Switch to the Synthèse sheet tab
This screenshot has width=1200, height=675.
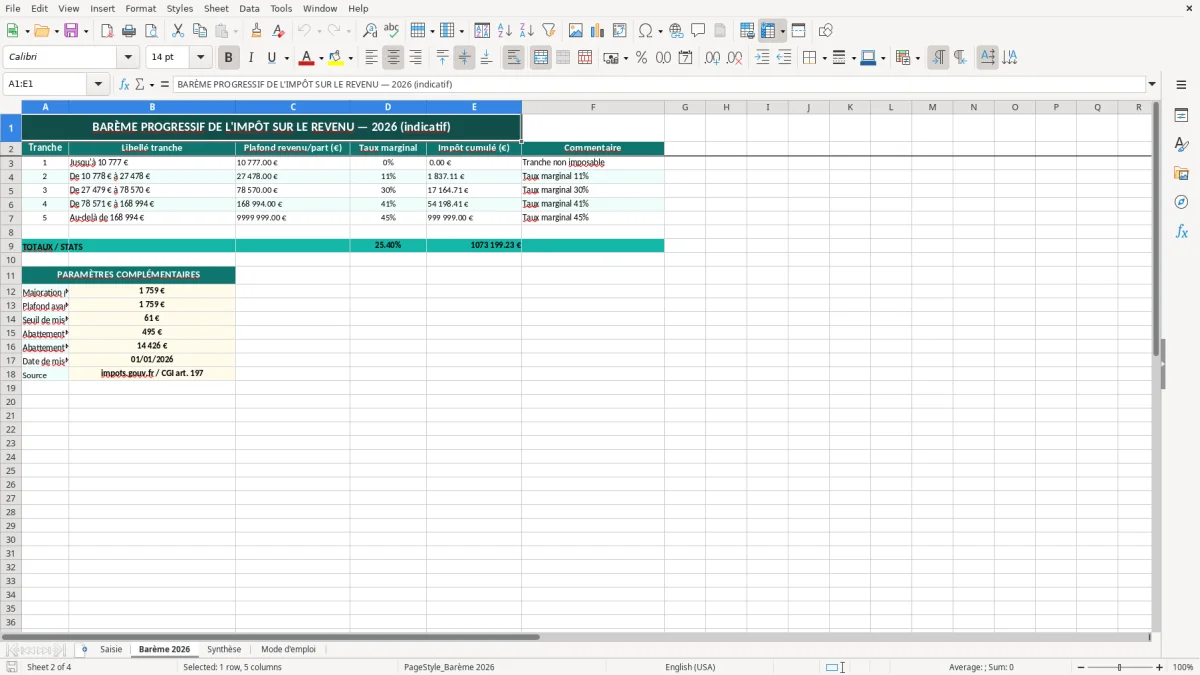(x=224, y=649)
